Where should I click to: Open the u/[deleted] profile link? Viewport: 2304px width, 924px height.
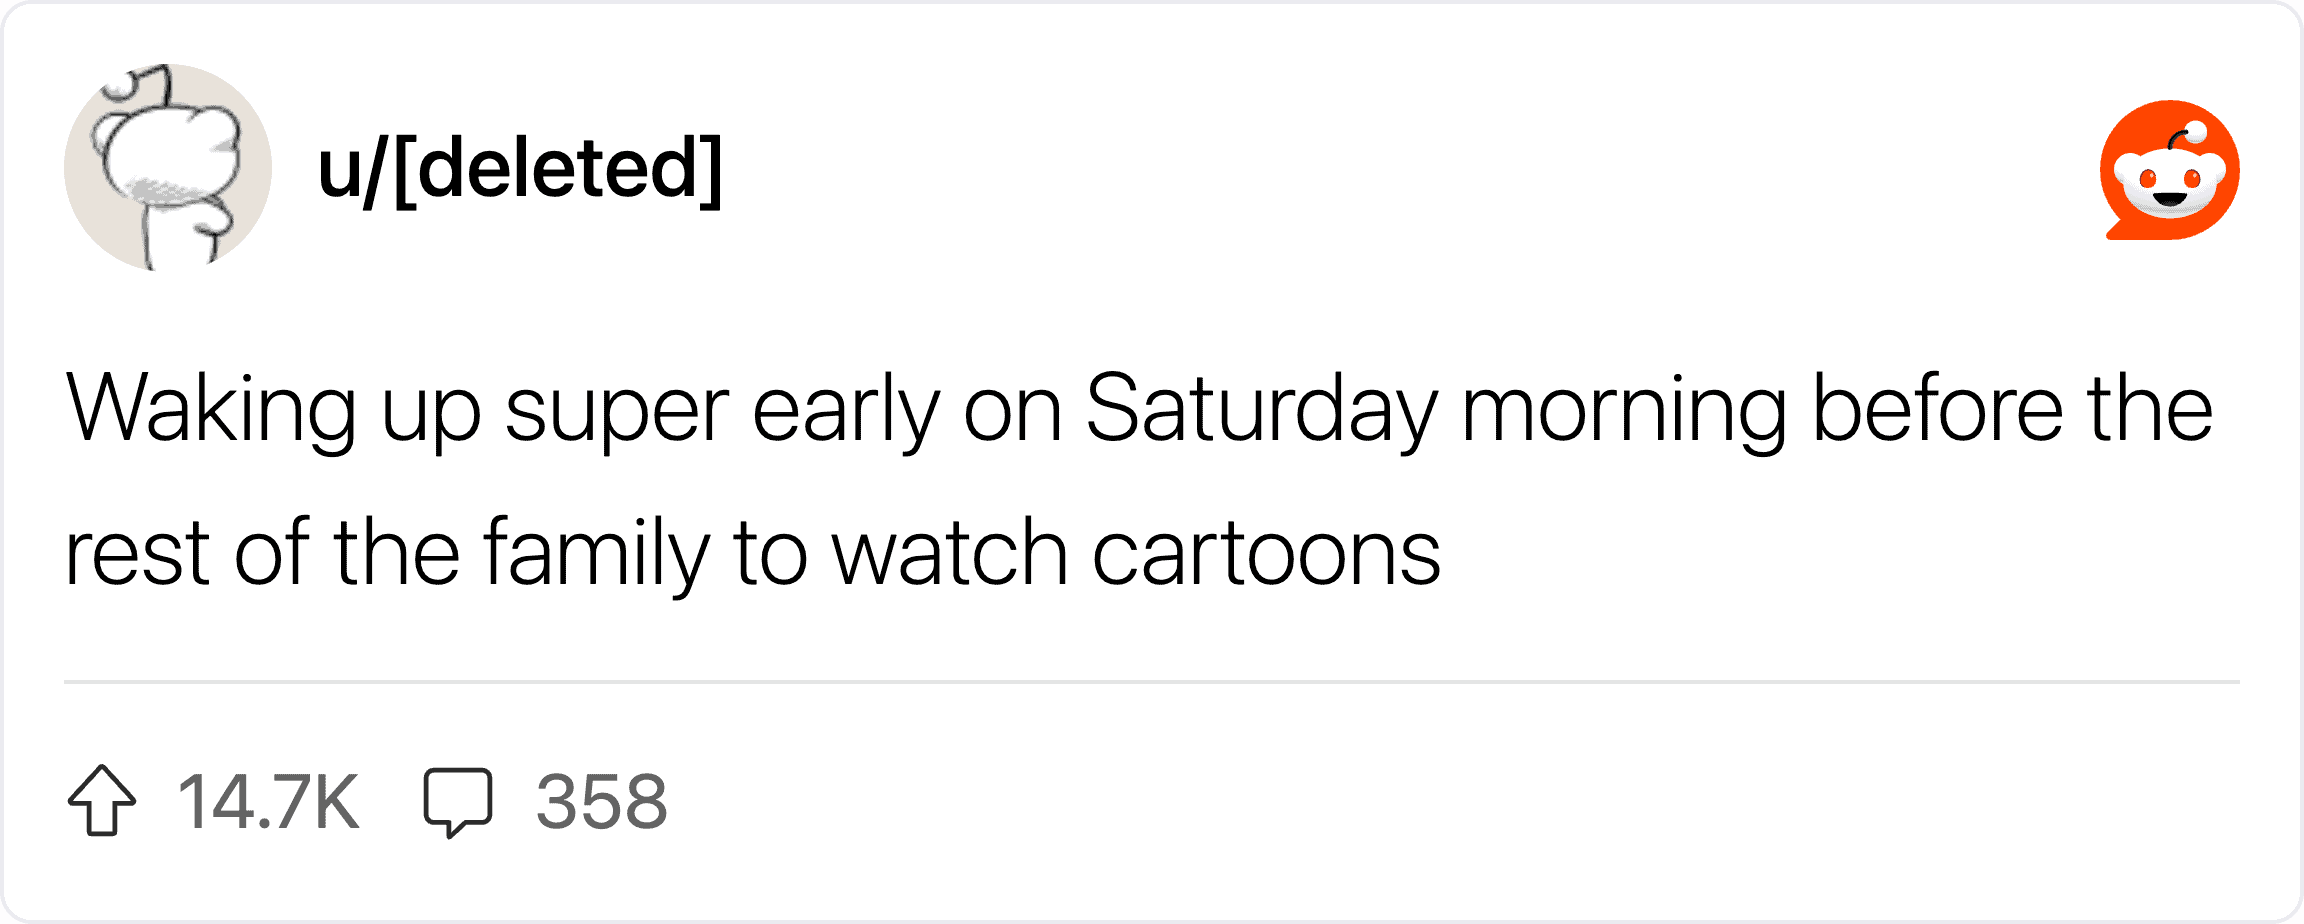point(519,170)
